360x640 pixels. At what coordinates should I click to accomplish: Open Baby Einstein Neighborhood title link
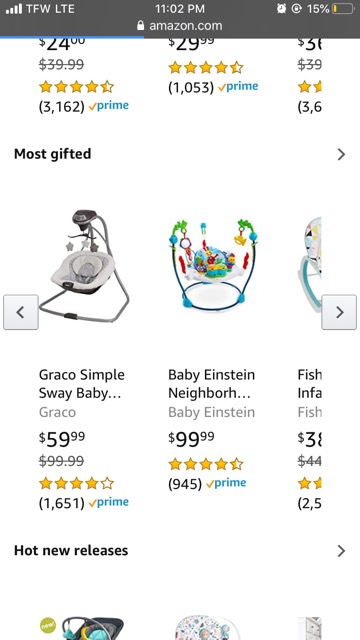pyautogui.click(x=211, y=384)
